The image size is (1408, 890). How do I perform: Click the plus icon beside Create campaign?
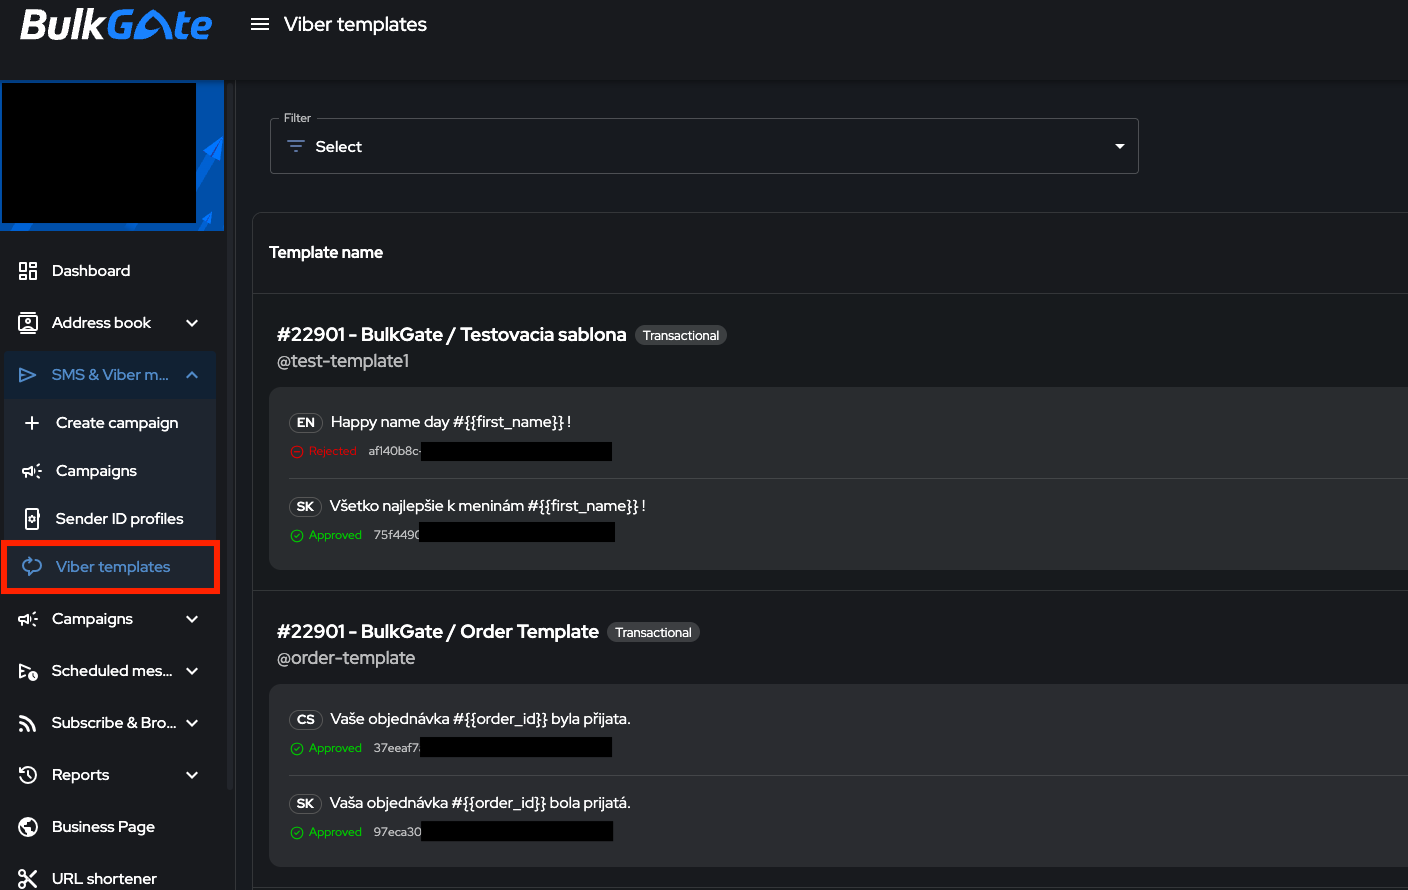[32, 423]
